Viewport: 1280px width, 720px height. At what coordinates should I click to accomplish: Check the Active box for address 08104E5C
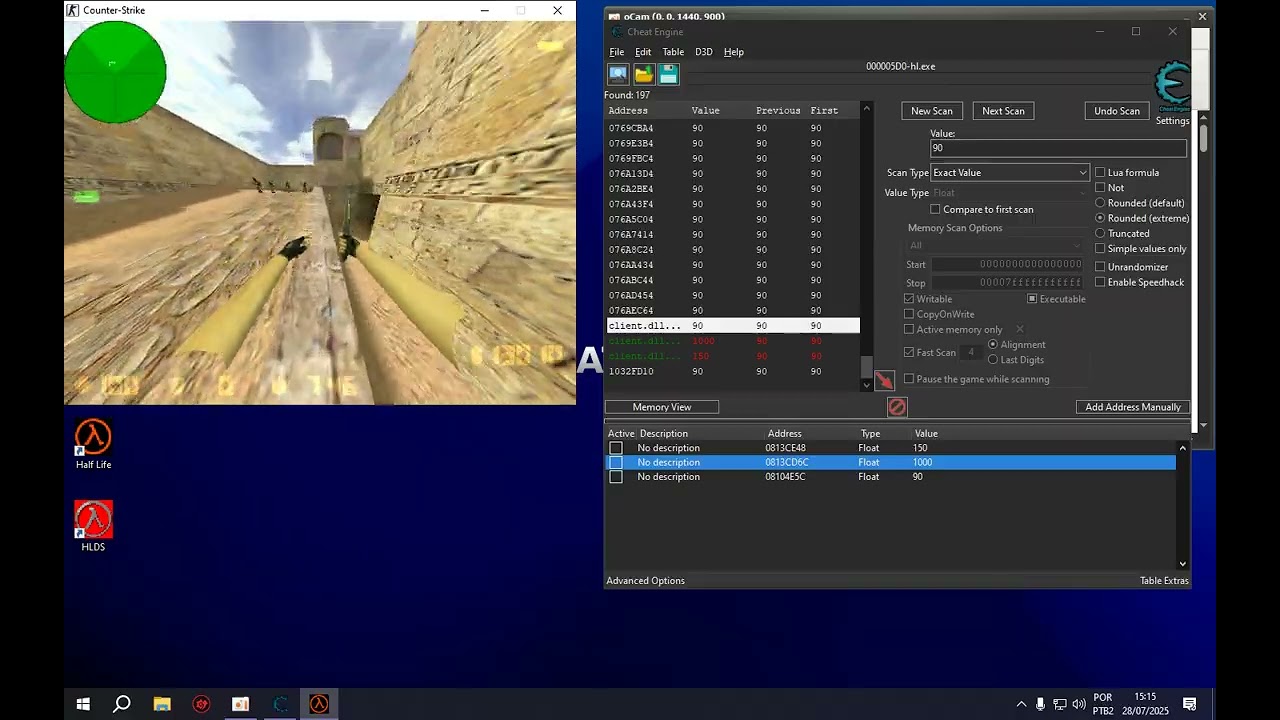[x=616, y=477]
